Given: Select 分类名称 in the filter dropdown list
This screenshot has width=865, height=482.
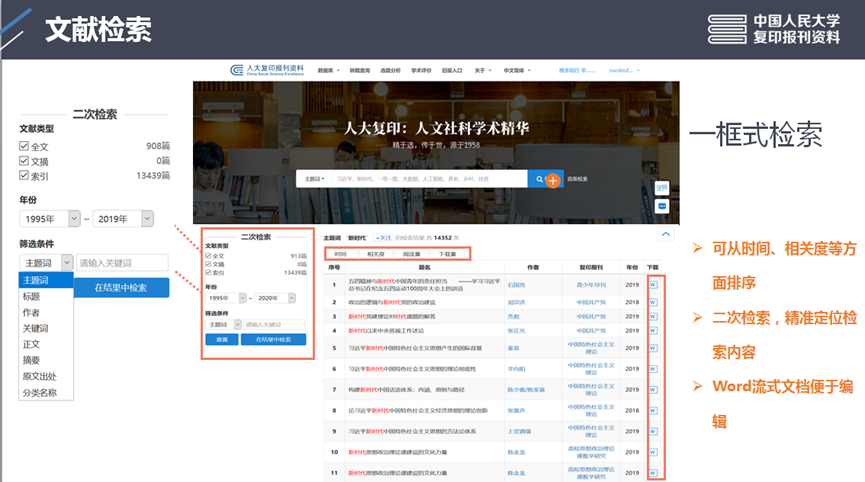Looking at the screenshot, I should (46, 392).
